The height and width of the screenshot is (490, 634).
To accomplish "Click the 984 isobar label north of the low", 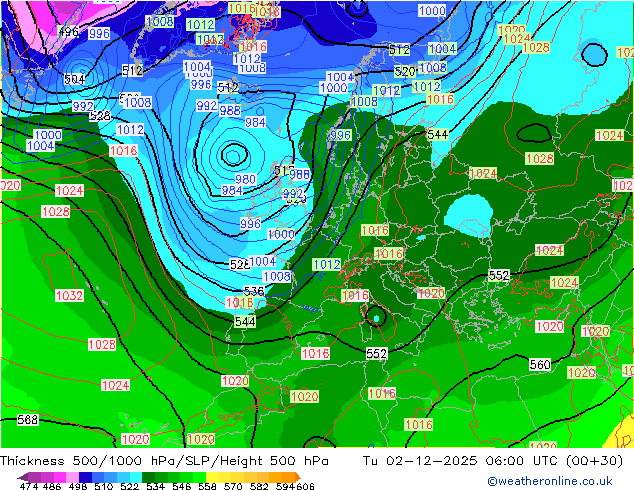I will (x=255, y=122).
